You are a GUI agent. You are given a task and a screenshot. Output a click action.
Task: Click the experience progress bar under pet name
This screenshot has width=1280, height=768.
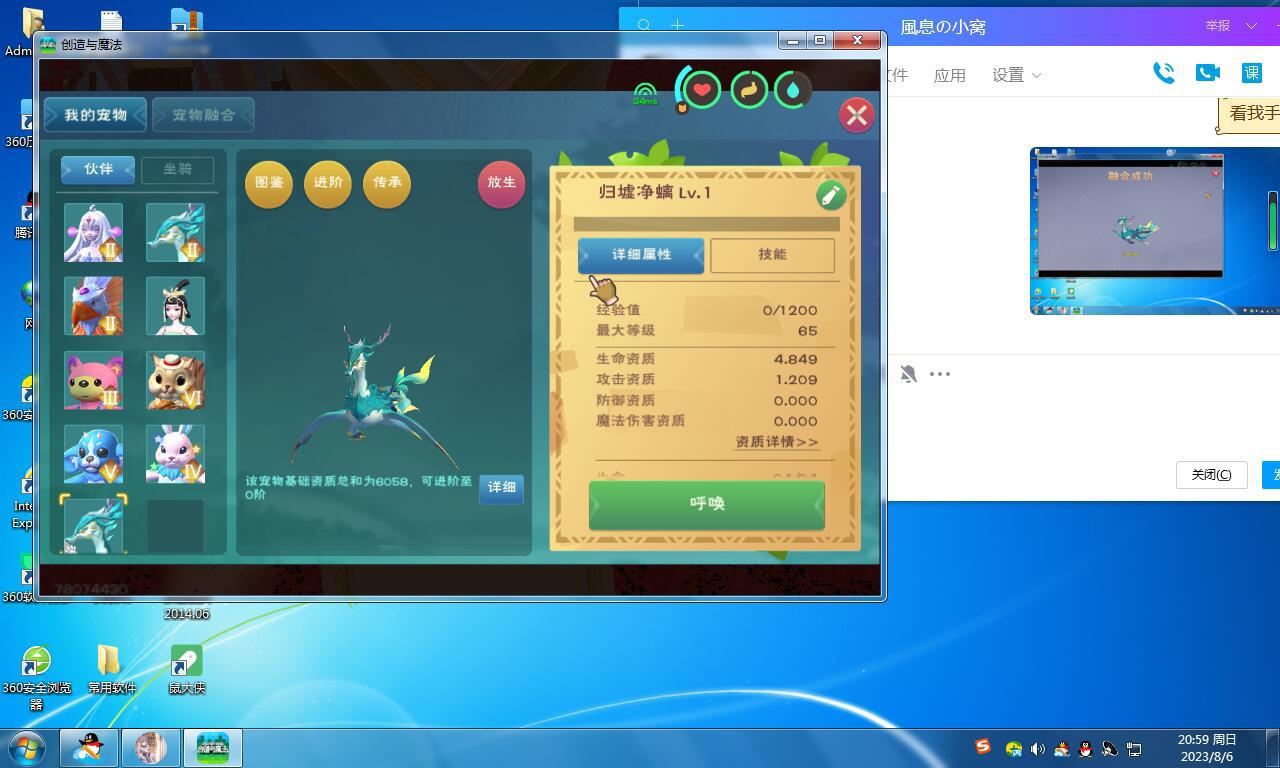pos(706,224)
